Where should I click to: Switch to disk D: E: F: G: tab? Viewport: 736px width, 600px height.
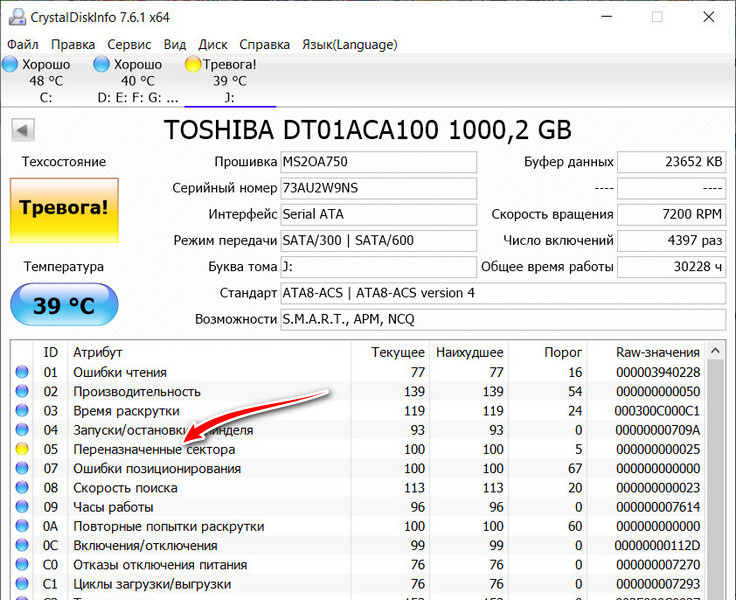(x=137, y=80)
